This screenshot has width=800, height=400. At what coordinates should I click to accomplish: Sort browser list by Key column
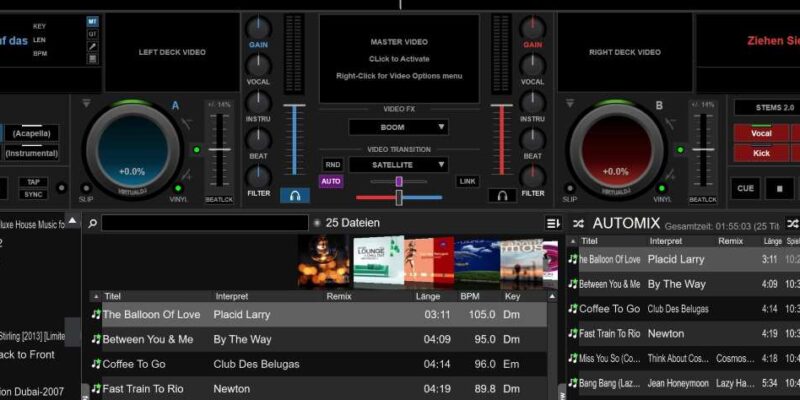tap(512, 296)
